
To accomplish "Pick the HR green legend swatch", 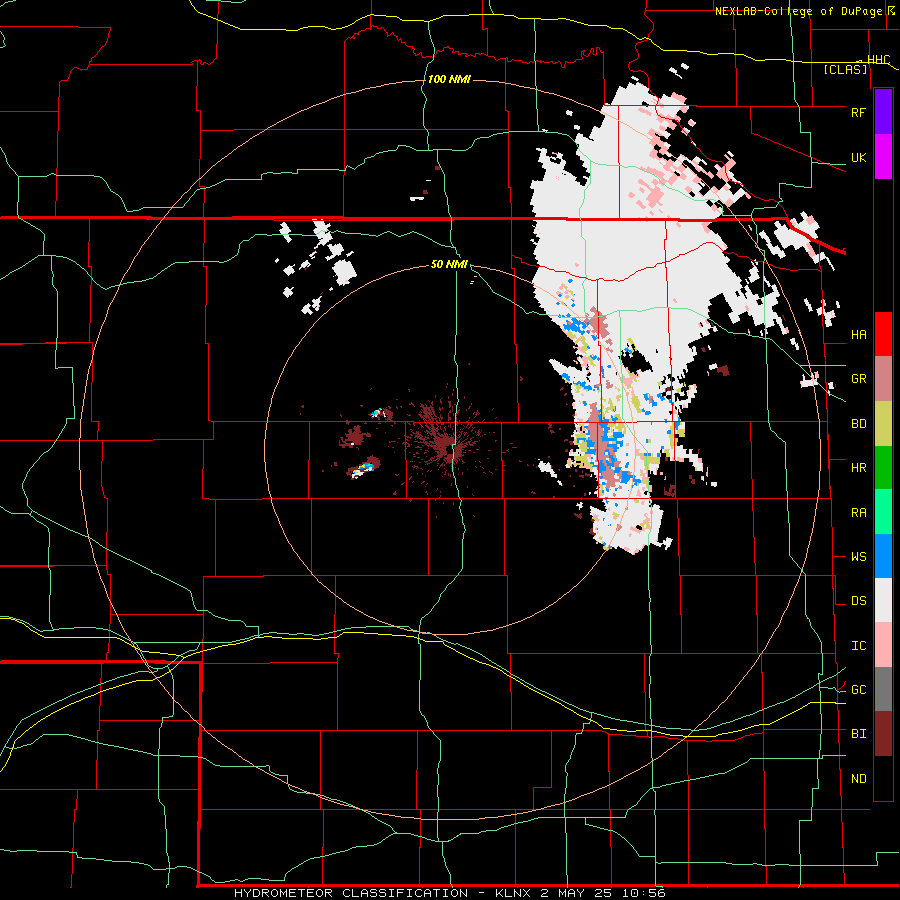I will click(x=883, y=467).
